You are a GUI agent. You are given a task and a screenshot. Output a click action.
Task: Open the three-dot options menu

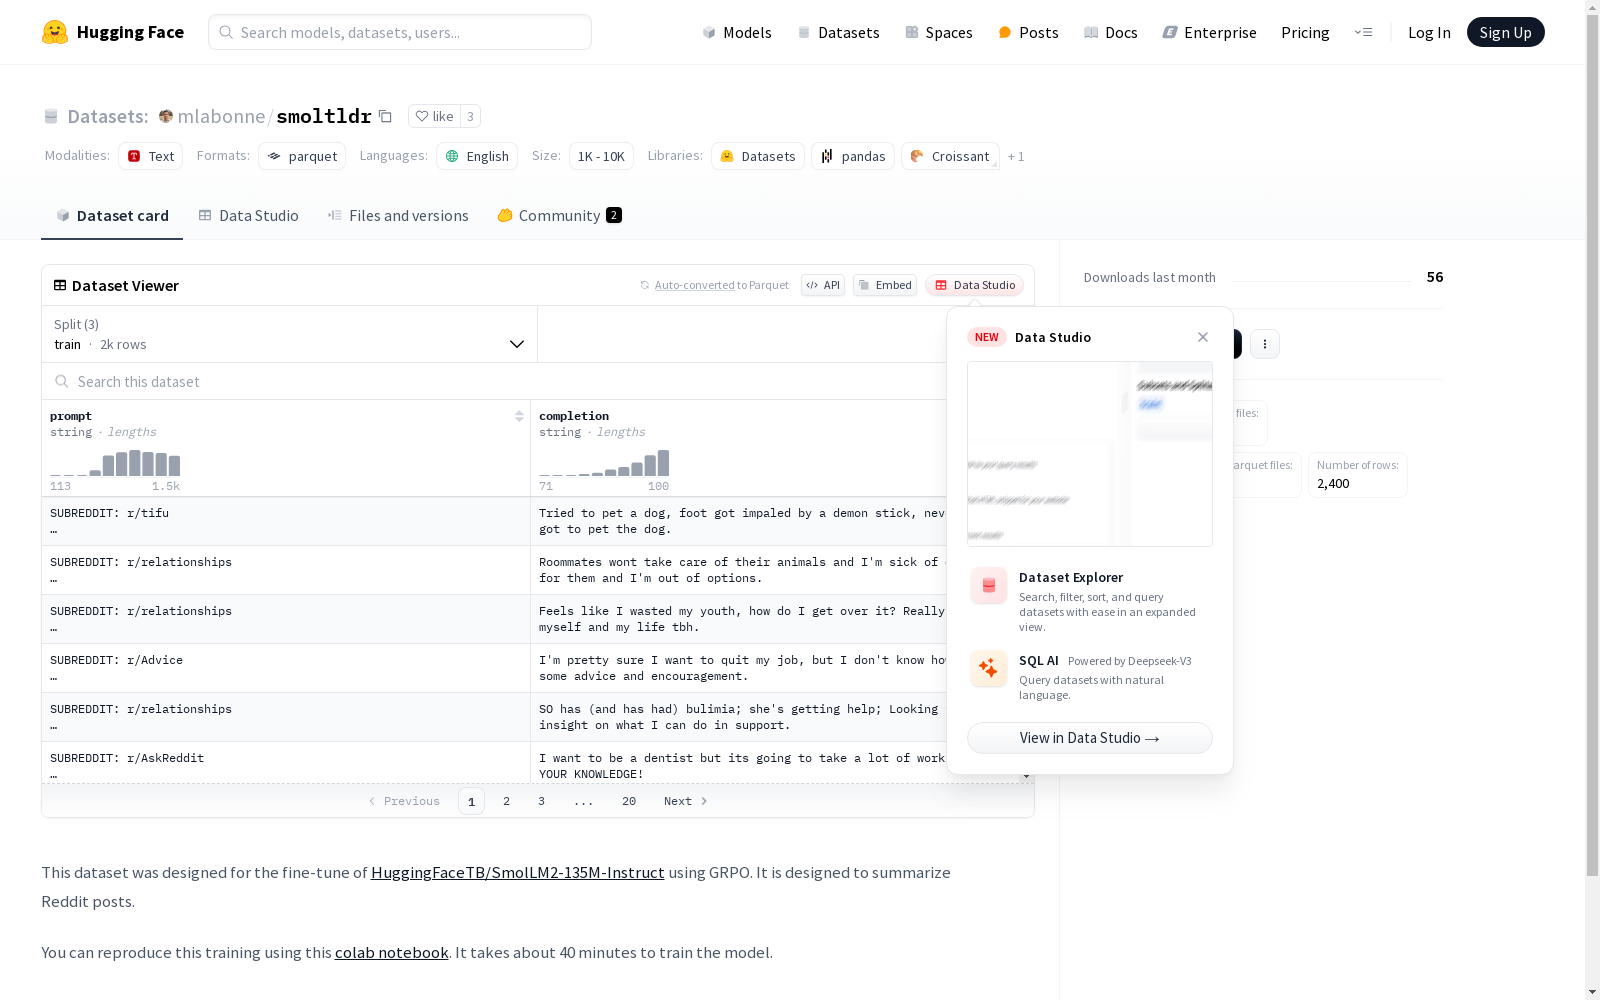(1265, 344)
